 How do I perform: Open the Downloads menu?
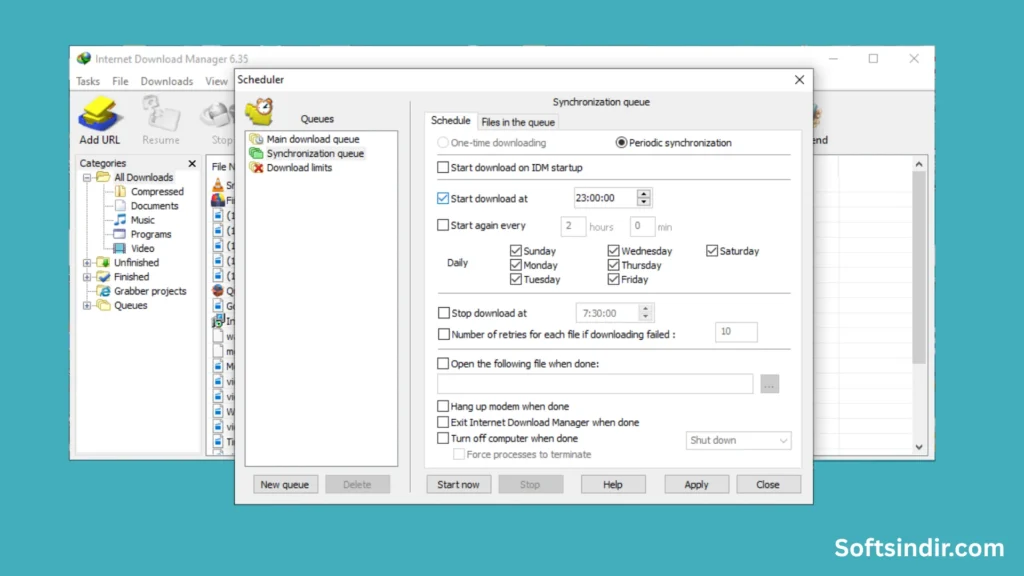[x=166, y=81]
